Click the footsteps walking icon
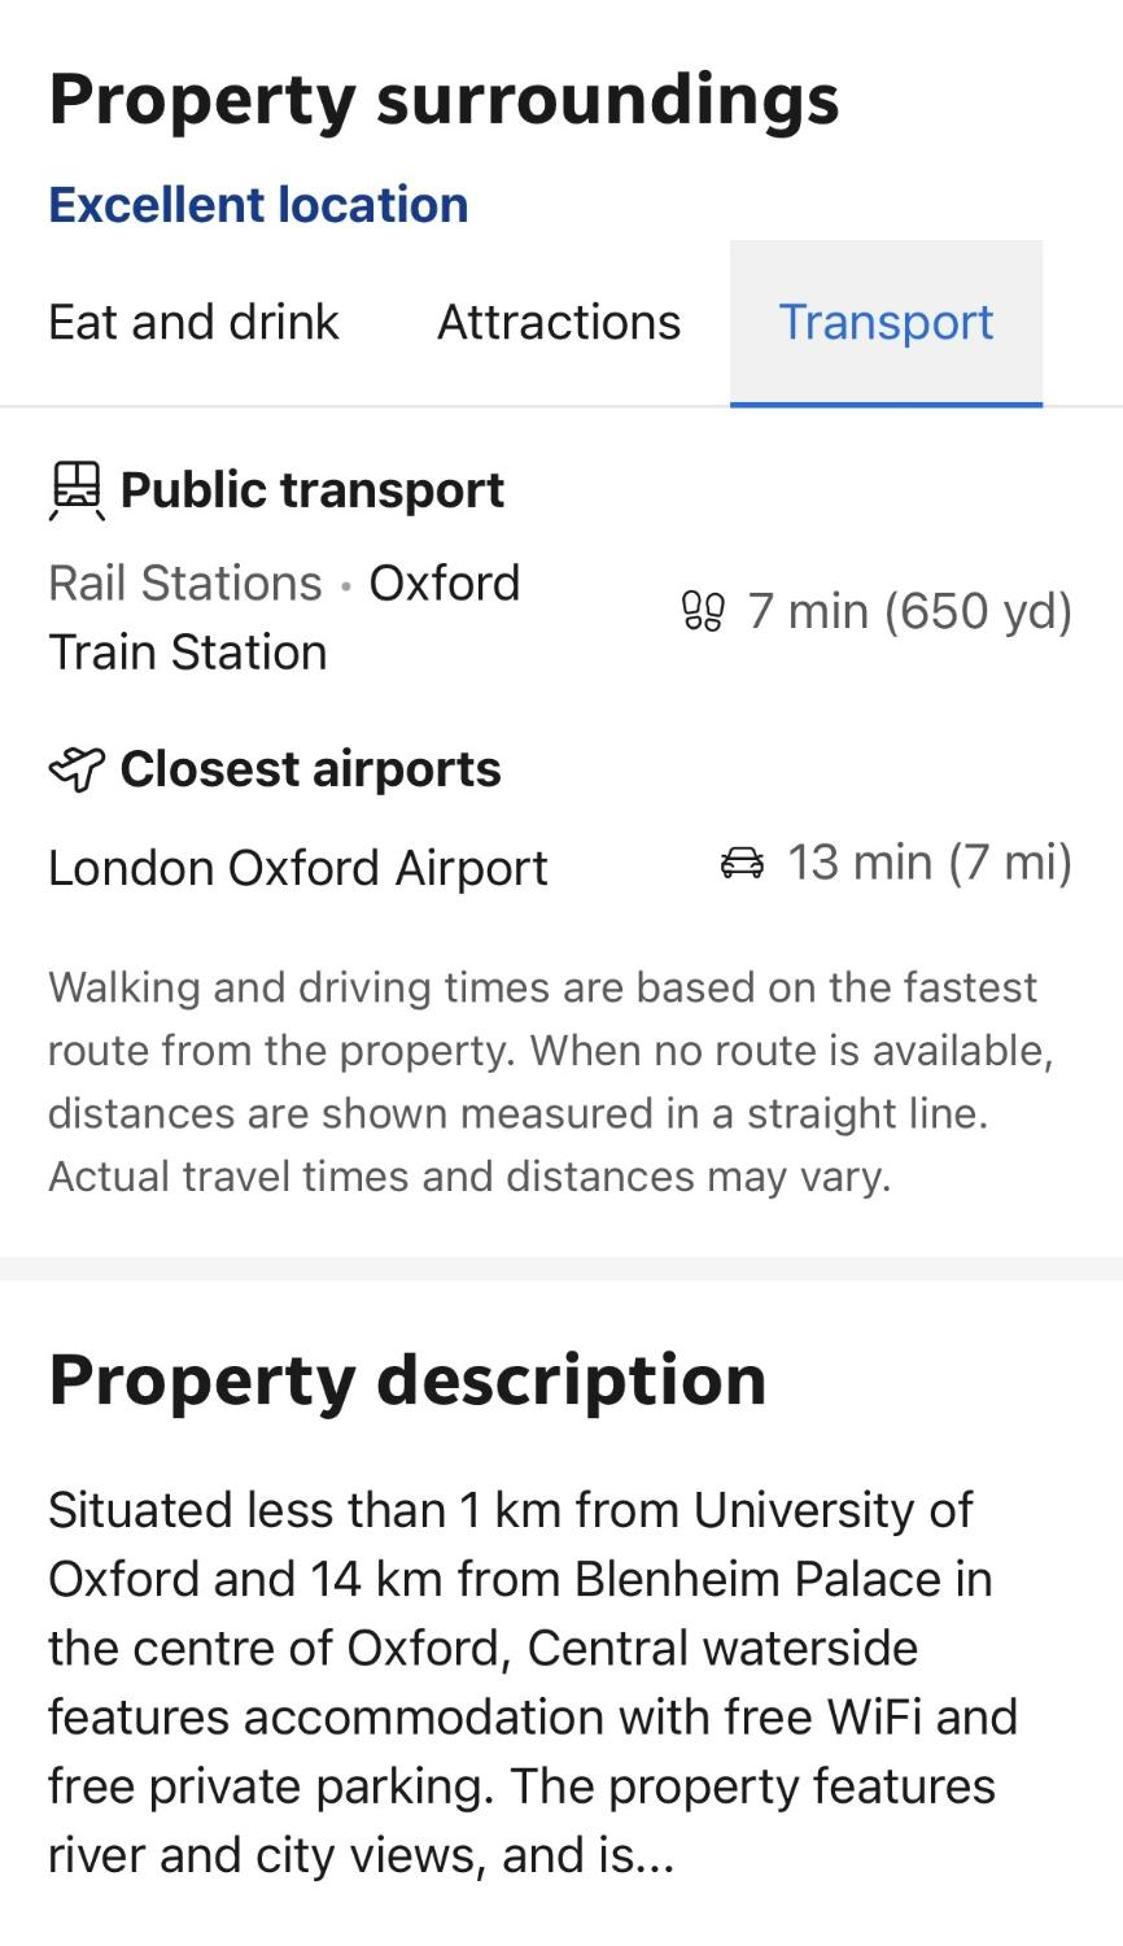This screenshot has height=1946, width=1123. tap(702, 611)
